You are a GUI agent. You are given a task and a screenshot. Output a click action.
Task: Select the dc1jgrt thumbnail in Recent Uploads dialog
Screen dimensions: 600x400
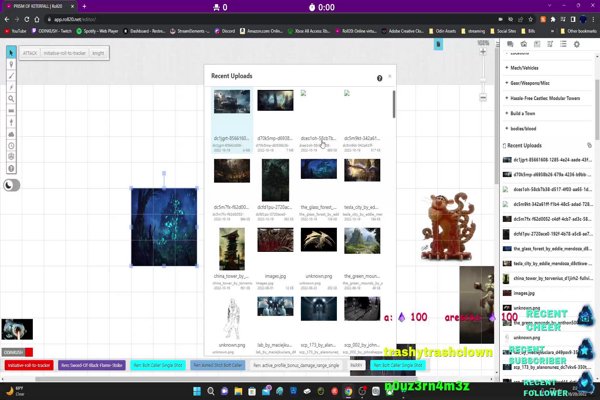pyautogui.click(x=232, y=101)
